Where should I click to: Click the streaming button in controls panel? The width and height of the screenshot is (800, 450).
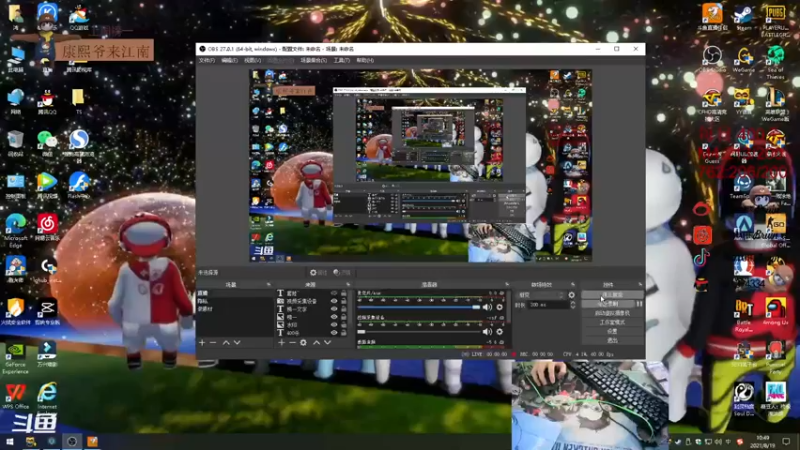tap(612, 295)
